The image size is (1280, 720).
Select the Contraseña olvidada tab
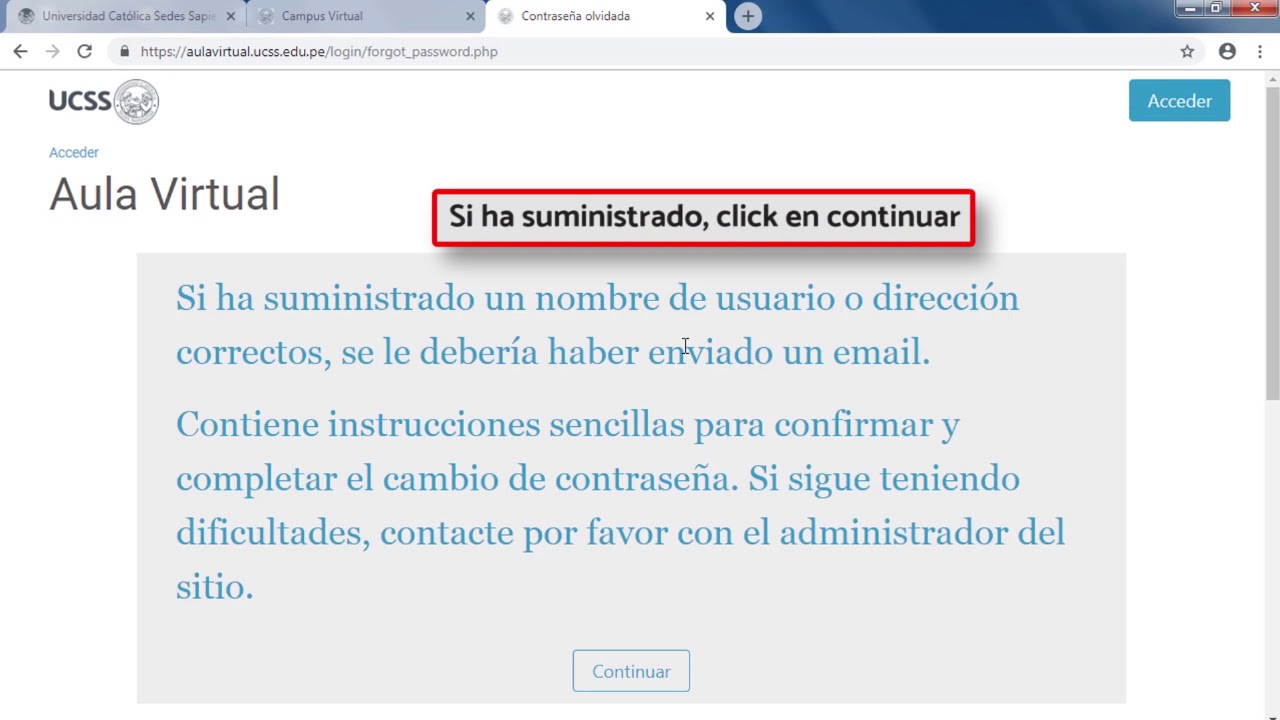(x=605, y=16)
